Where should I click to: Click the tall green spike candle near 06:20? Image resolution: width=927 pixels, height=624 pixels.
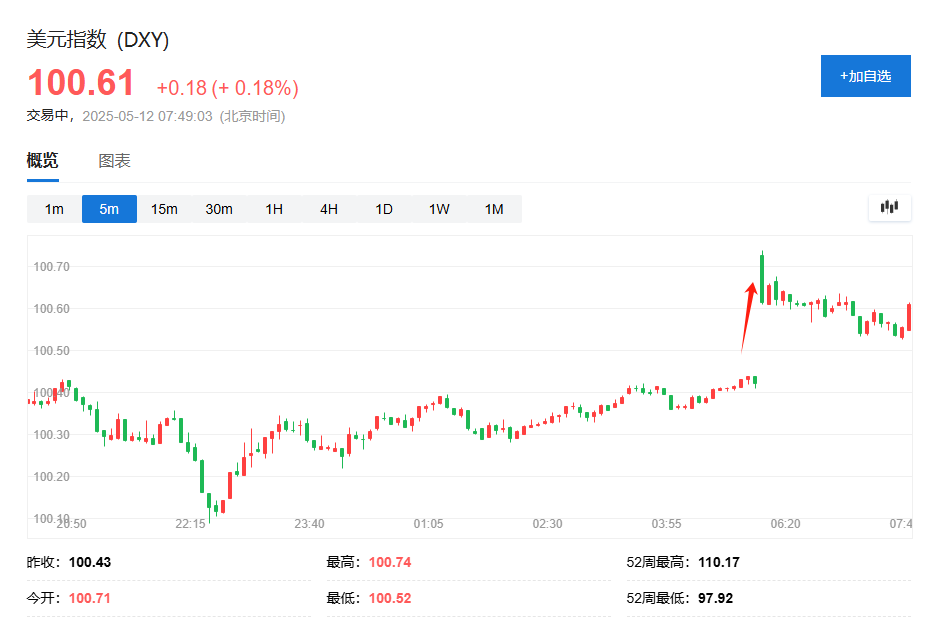point(762,277)
